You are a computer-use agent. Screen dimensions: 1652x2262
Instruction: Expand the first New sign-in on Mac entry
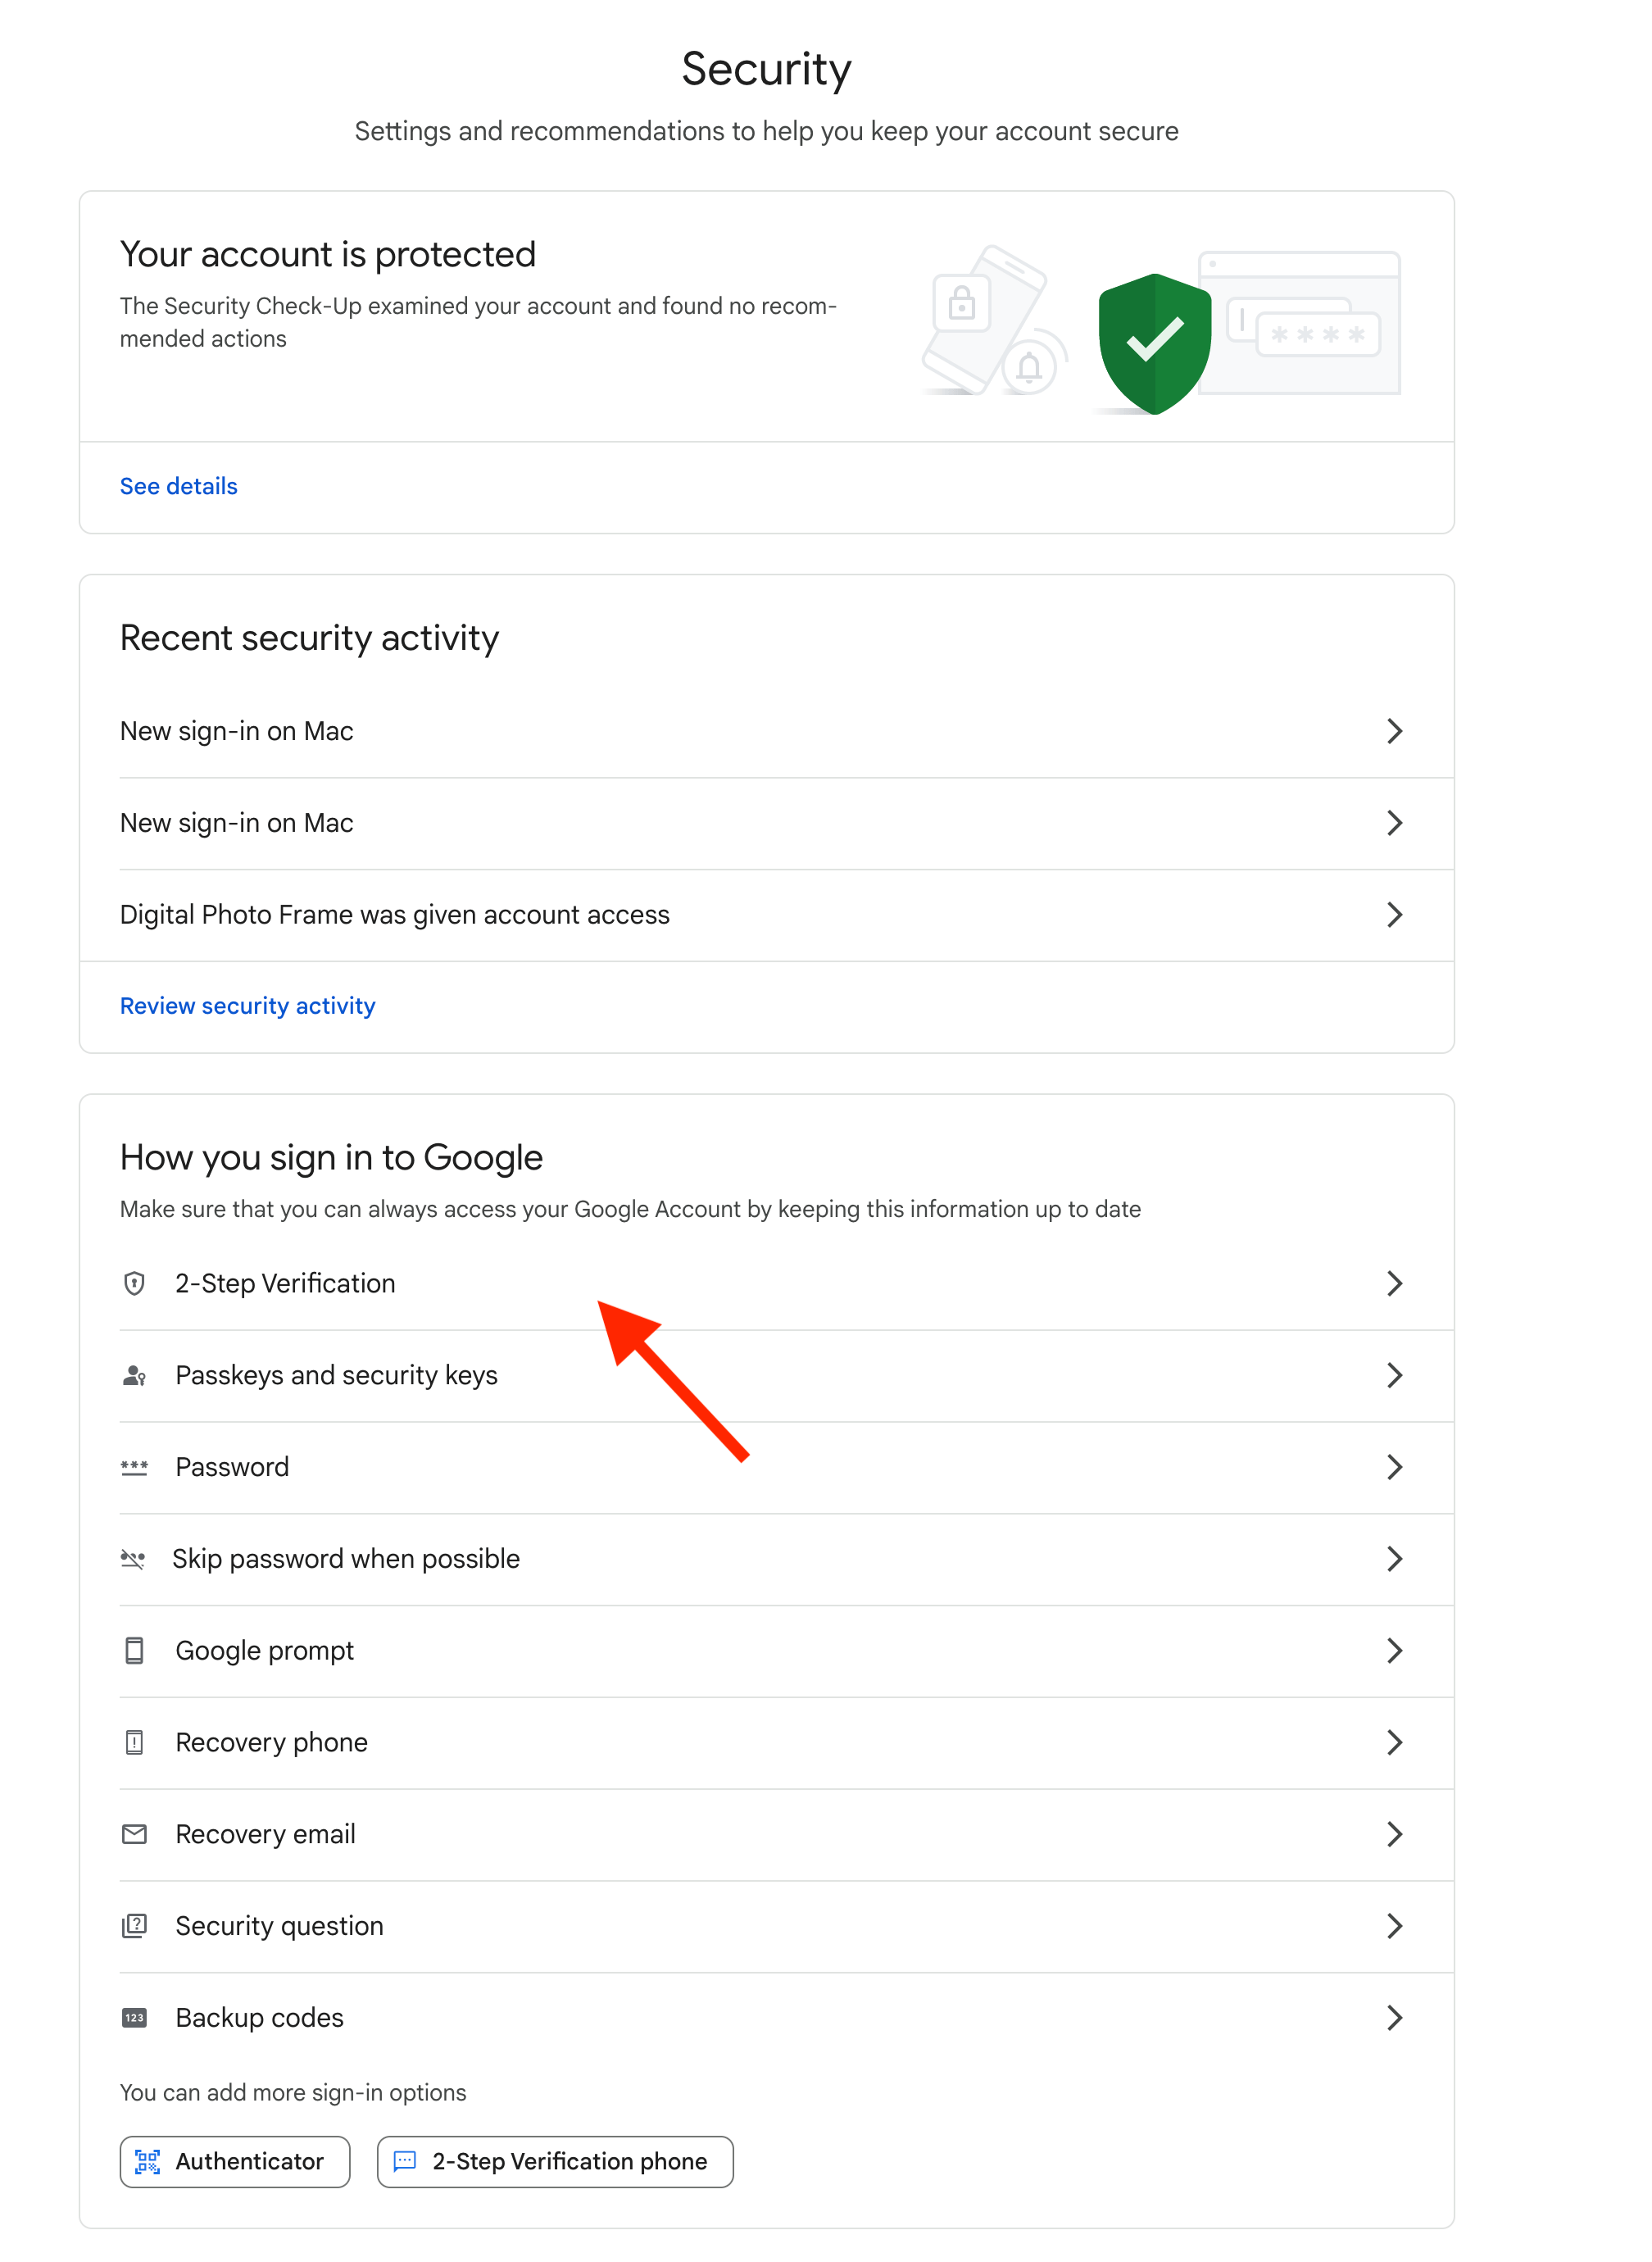point(1396,731)
